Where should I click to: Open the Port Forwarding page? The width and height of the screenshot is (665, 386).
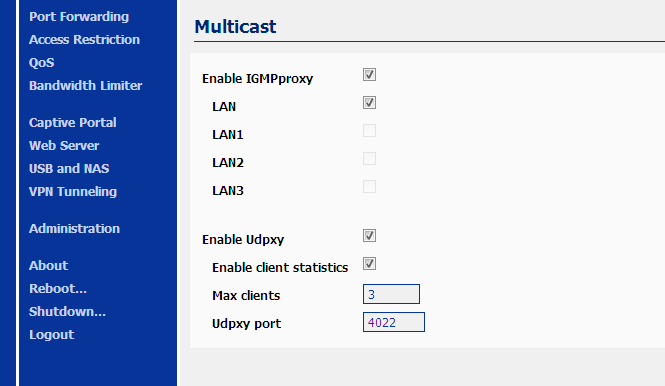tap(79, 17)
